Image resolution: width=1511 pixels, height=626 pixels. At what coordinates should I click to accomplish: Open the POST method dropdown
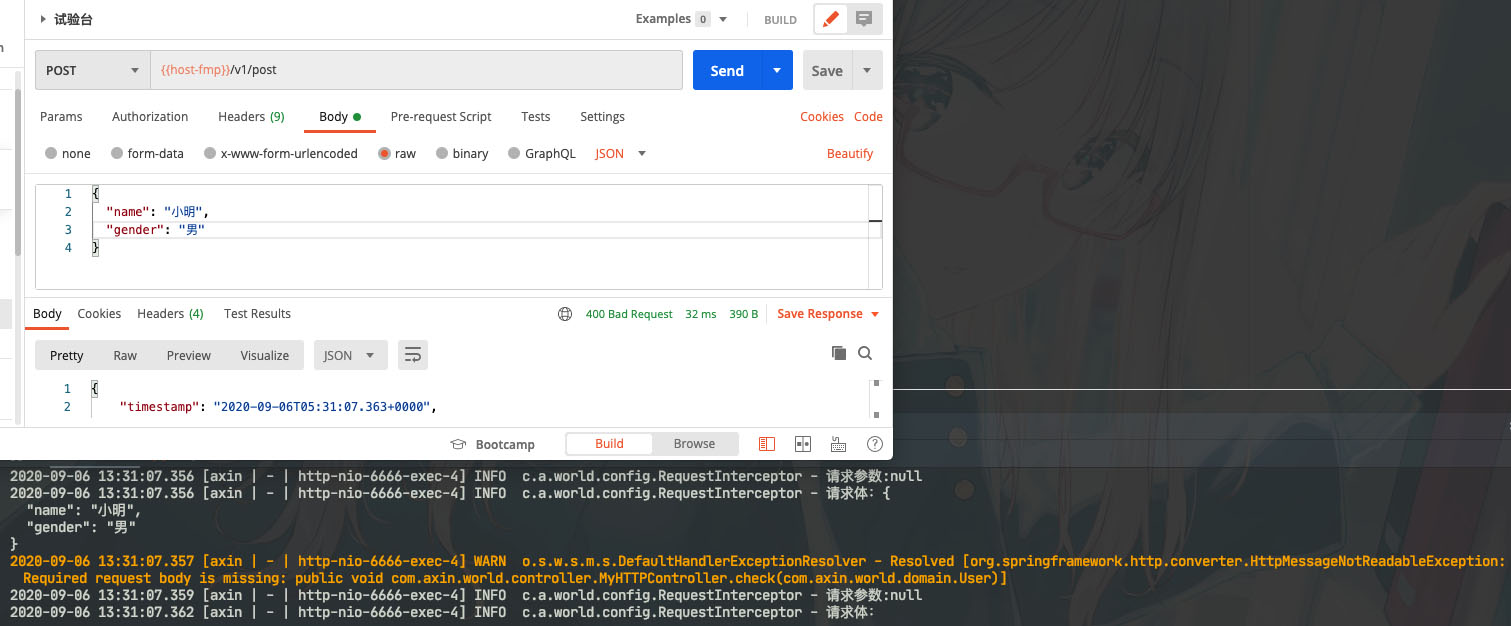[91, 70]
